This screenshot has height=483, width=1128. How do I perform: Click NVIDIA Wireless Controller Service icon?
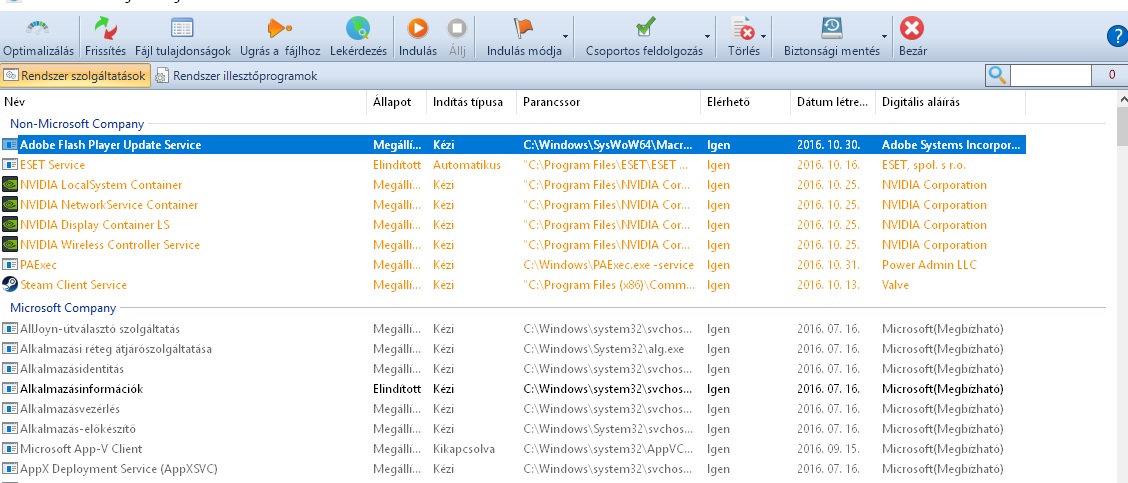(x=10, y=245)
